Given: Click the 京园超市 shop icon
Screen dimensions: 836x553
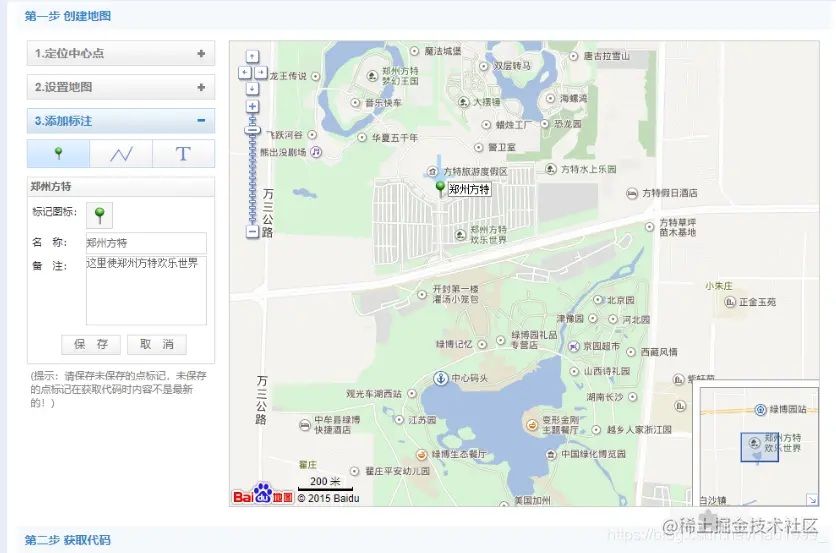Looking at the screenshot, I should (x=573, y=347).
